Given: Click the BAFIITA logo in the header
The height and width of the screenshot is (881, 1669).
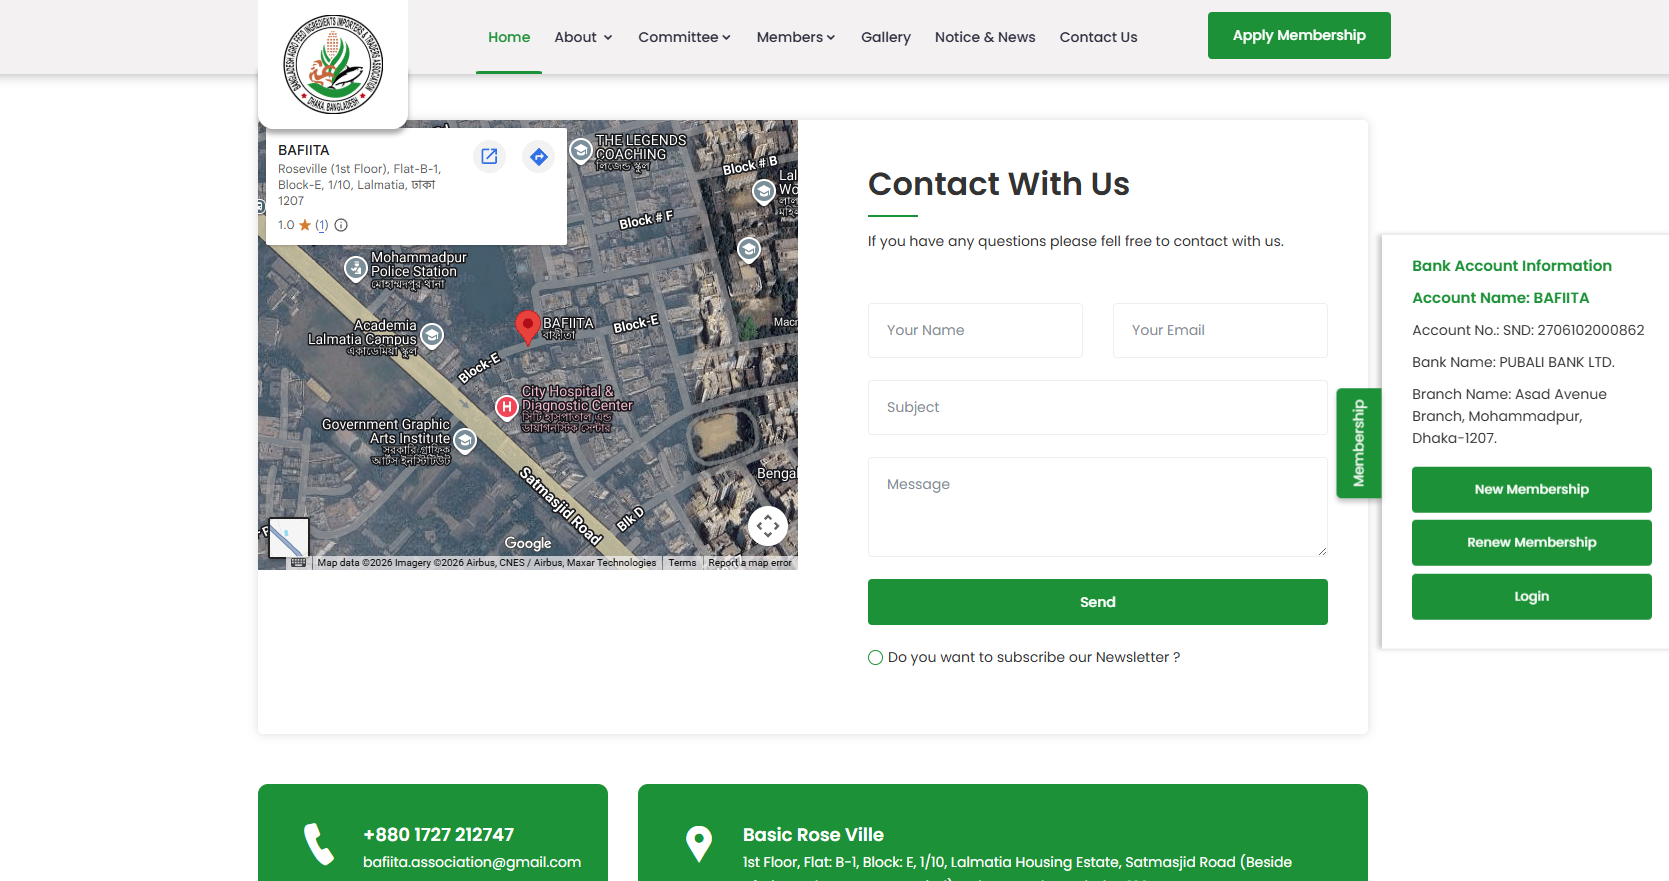Looking at the screenshot, I should tap(333, 64).
